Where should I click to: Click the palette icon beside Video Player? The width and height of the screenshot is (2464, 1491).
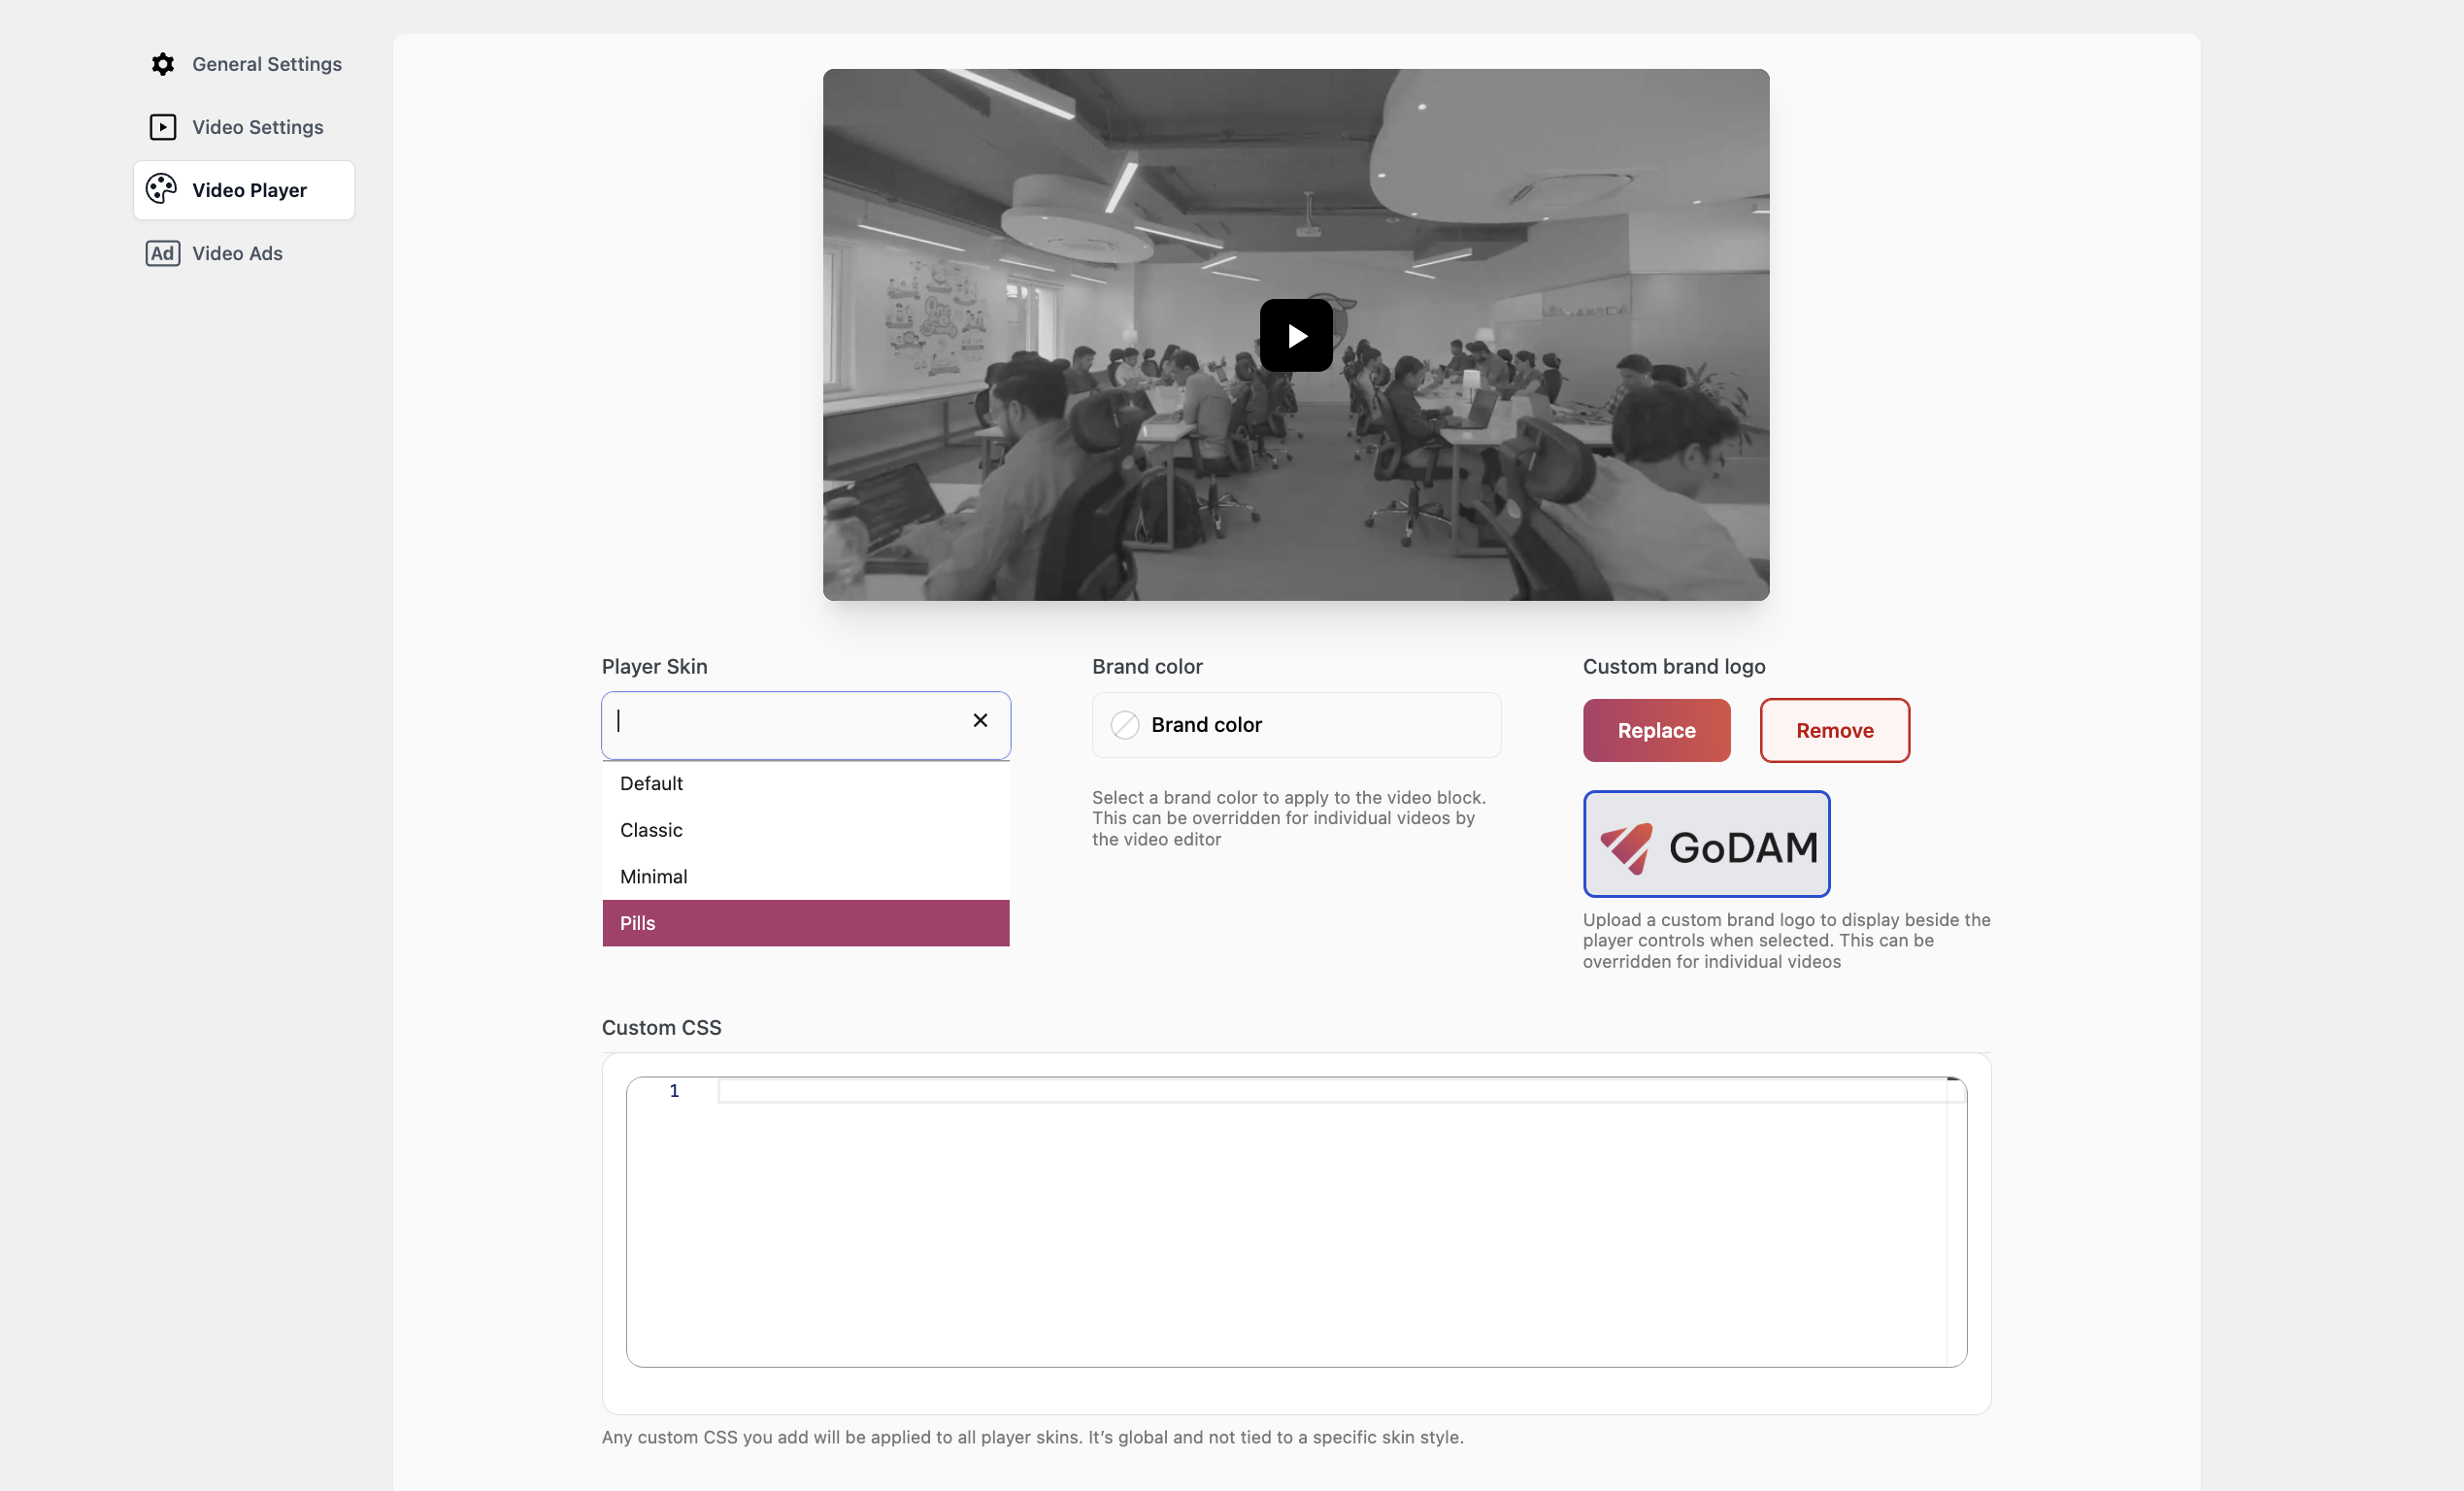coord(162,189)
